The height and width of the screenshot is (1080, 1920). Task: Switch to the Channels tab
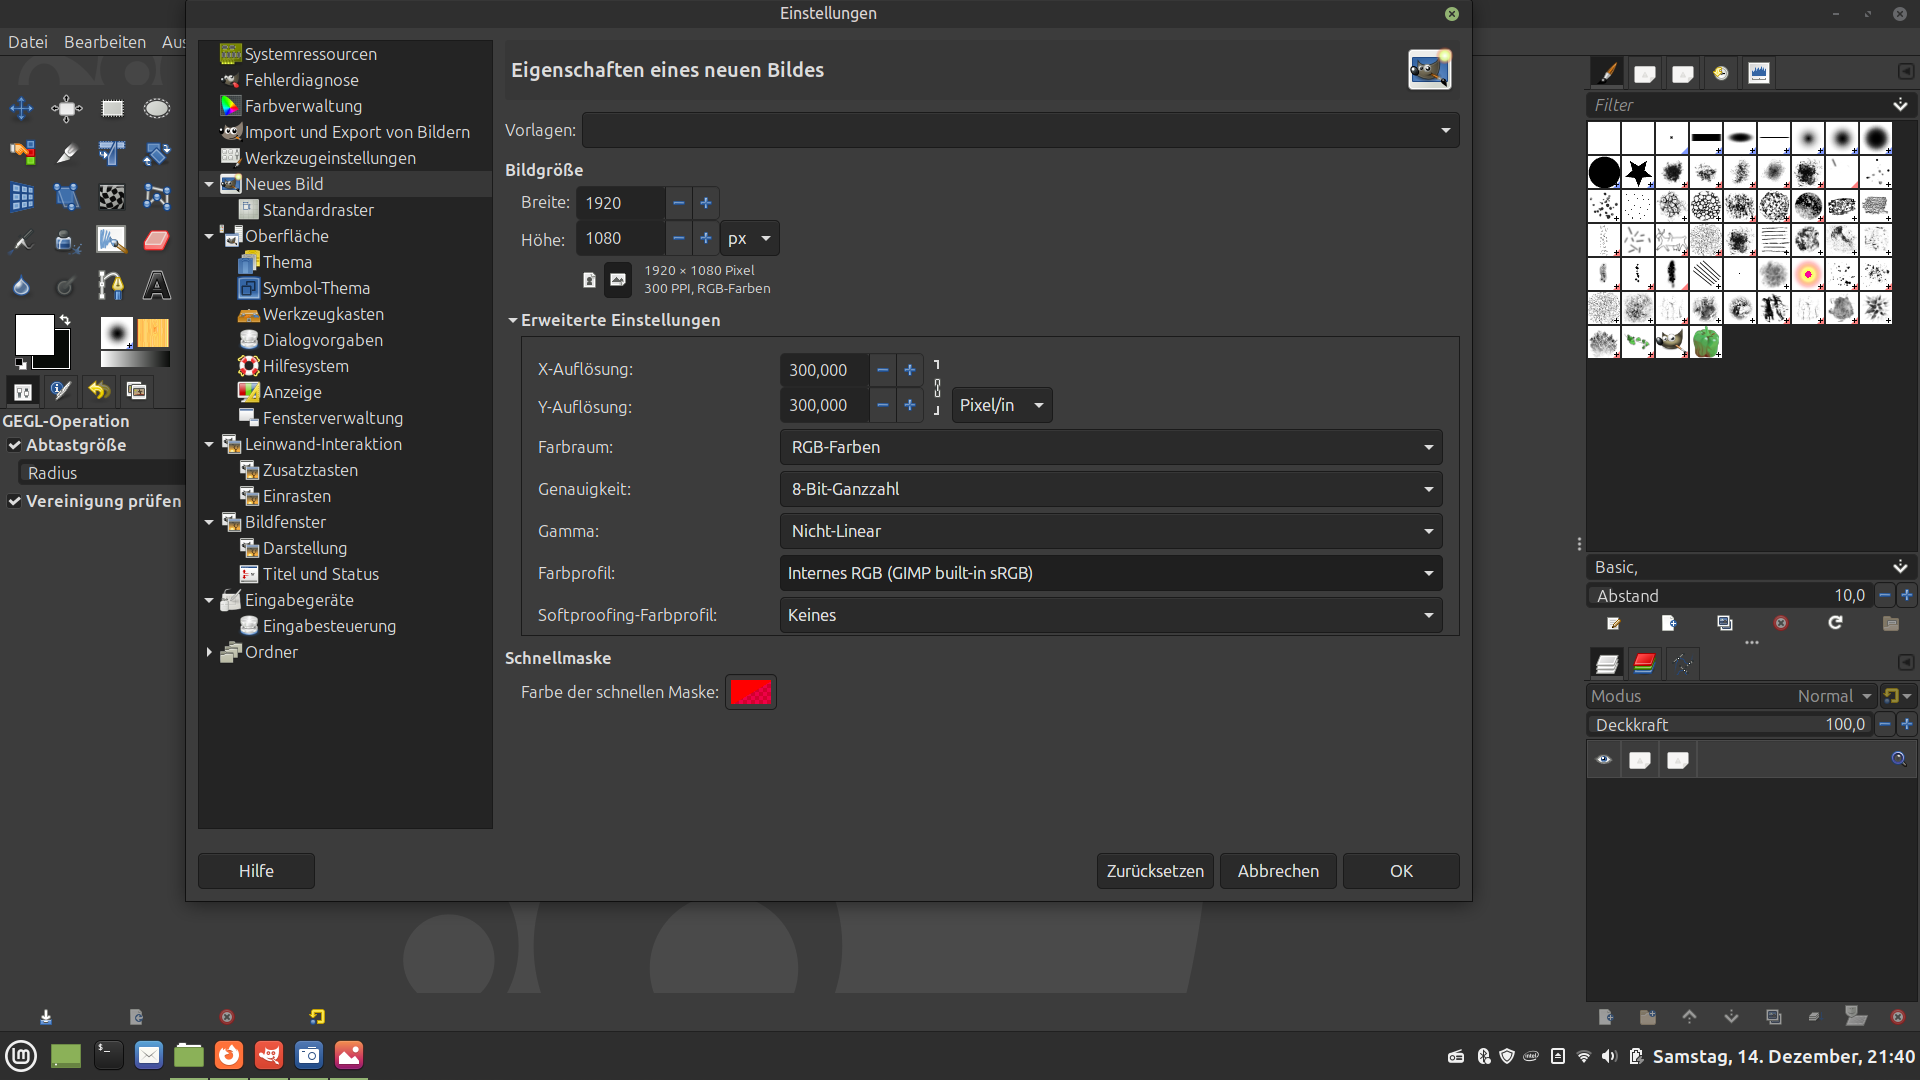1644,663
